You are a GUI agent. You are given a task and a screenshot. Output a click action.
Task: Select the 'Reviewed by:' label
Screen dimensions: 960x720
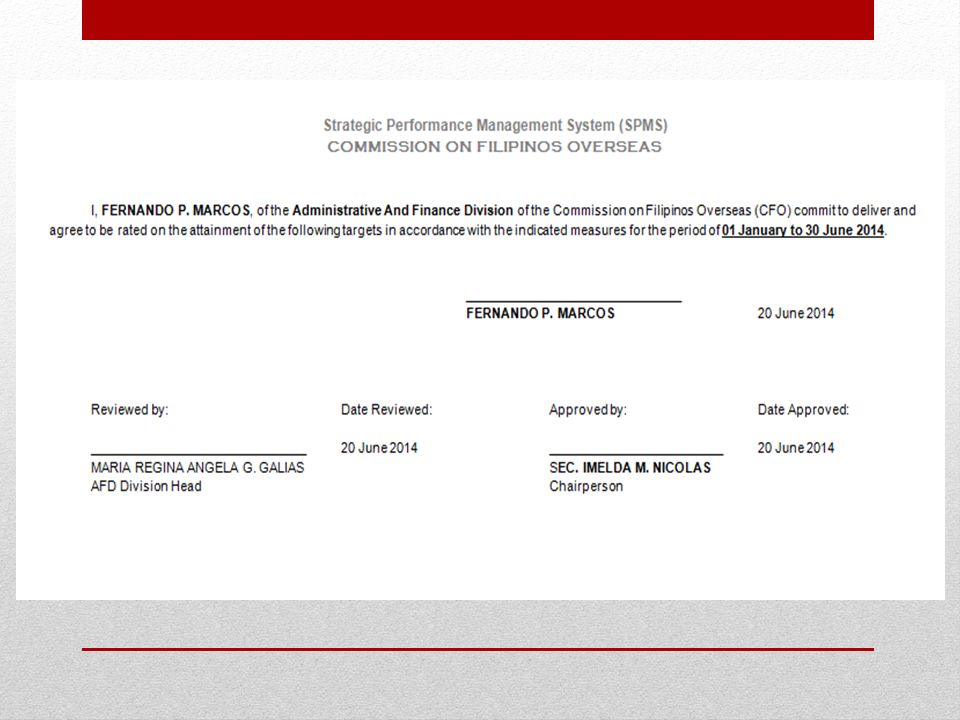[130, 410]
